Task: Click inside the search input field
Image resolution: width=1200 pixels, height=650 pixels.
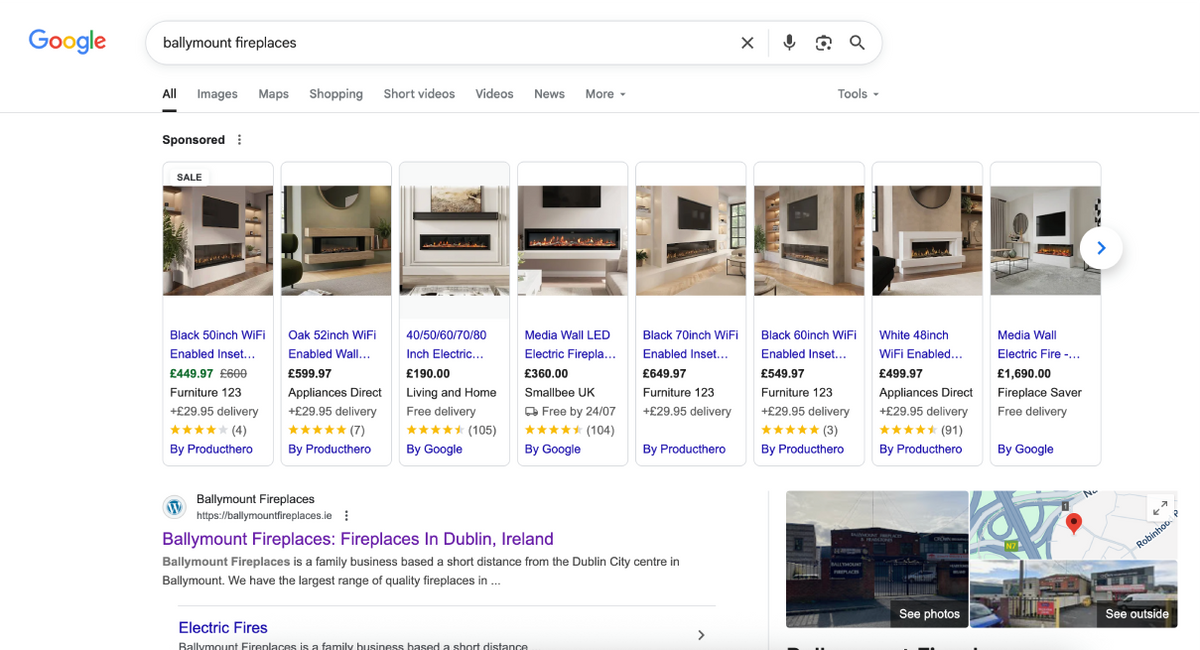Action: (440, 43)
